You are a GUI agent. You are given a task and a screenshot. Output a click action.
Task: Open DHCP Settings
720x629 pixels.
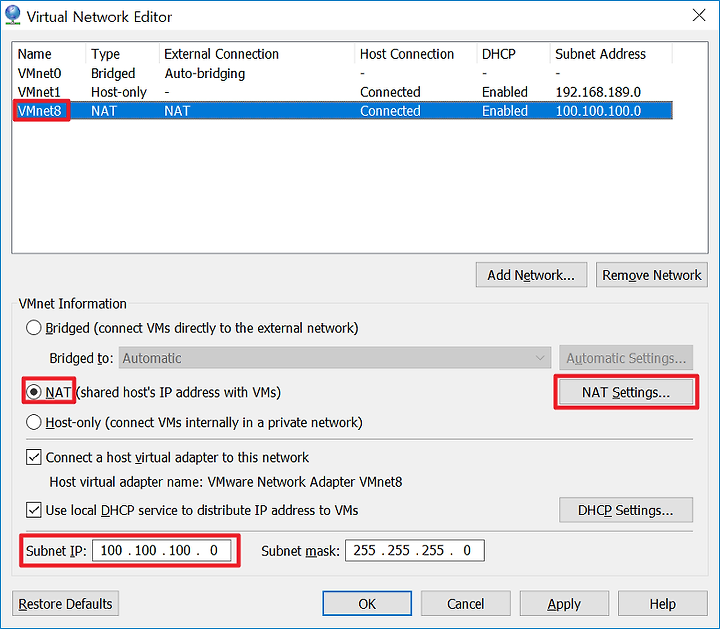pos(626,510)
